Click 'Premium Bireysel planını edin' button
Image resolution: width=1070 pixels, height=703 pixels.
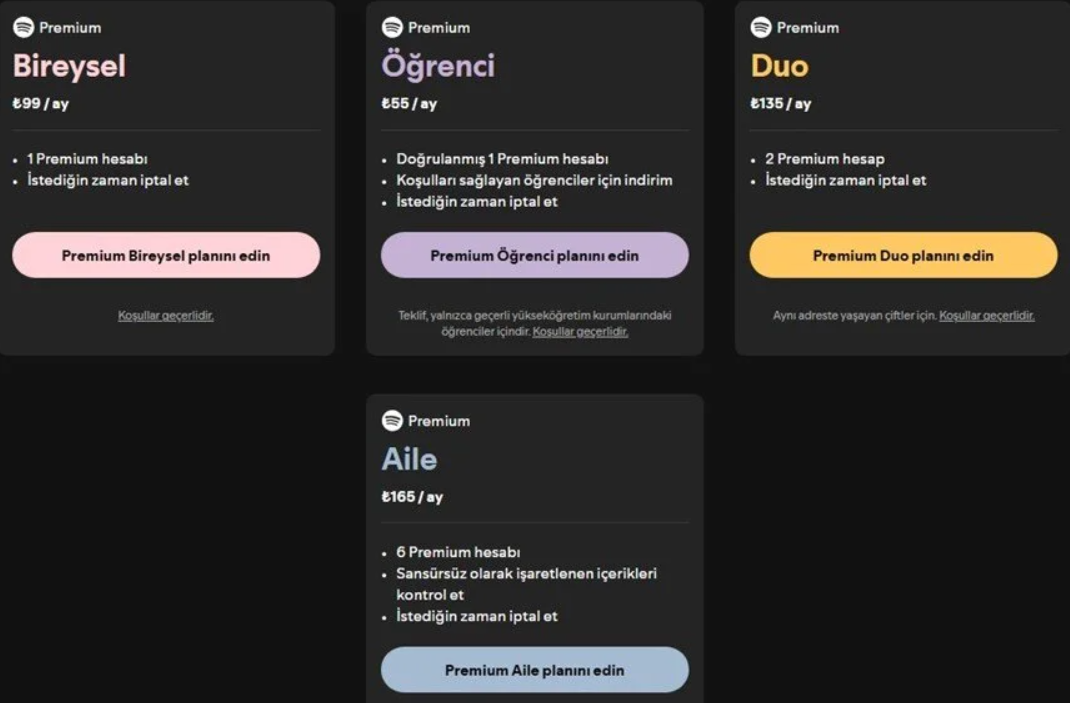tap(166, 254)
